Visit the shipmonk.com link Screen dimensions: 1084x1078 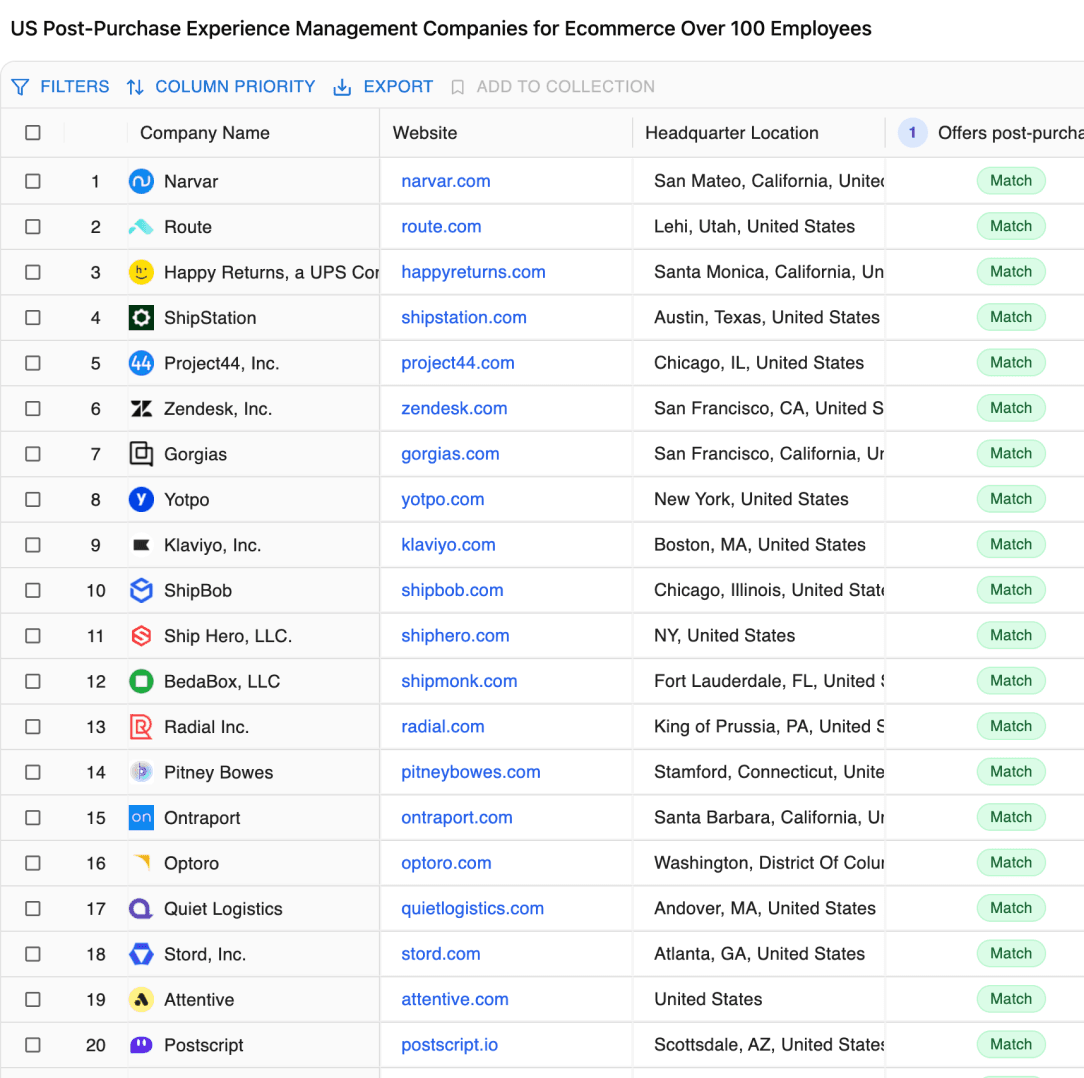point(459,681)
